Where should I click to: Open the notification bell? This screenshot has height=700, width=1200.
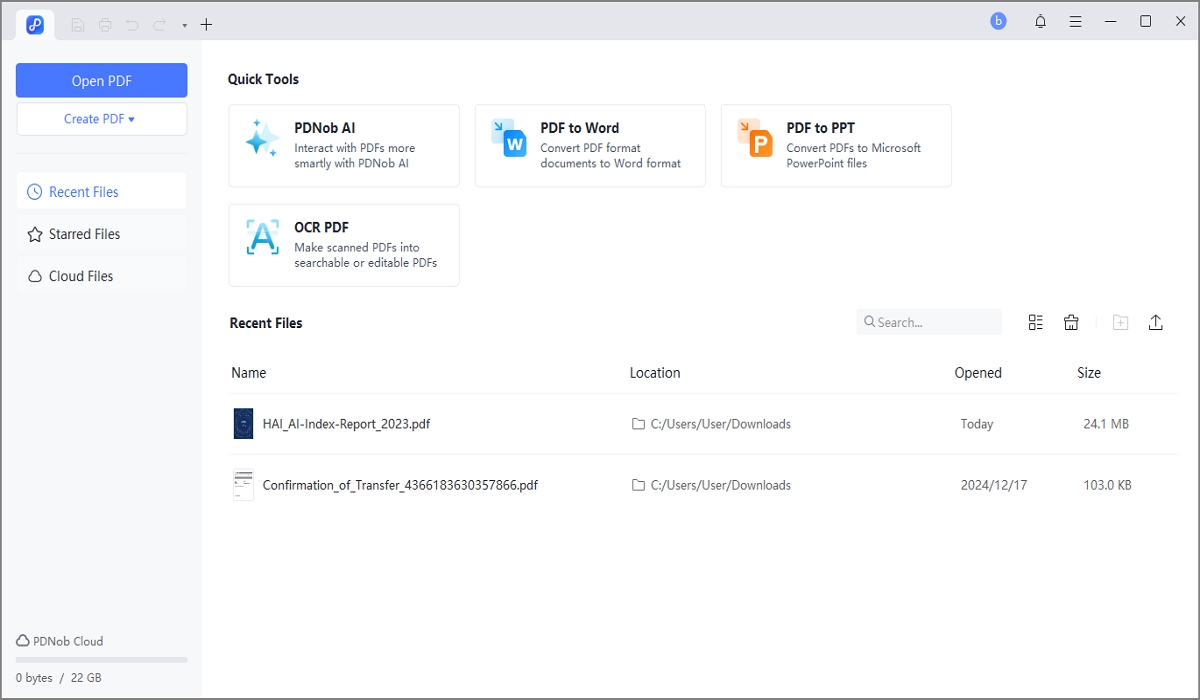pos(1040,20)
